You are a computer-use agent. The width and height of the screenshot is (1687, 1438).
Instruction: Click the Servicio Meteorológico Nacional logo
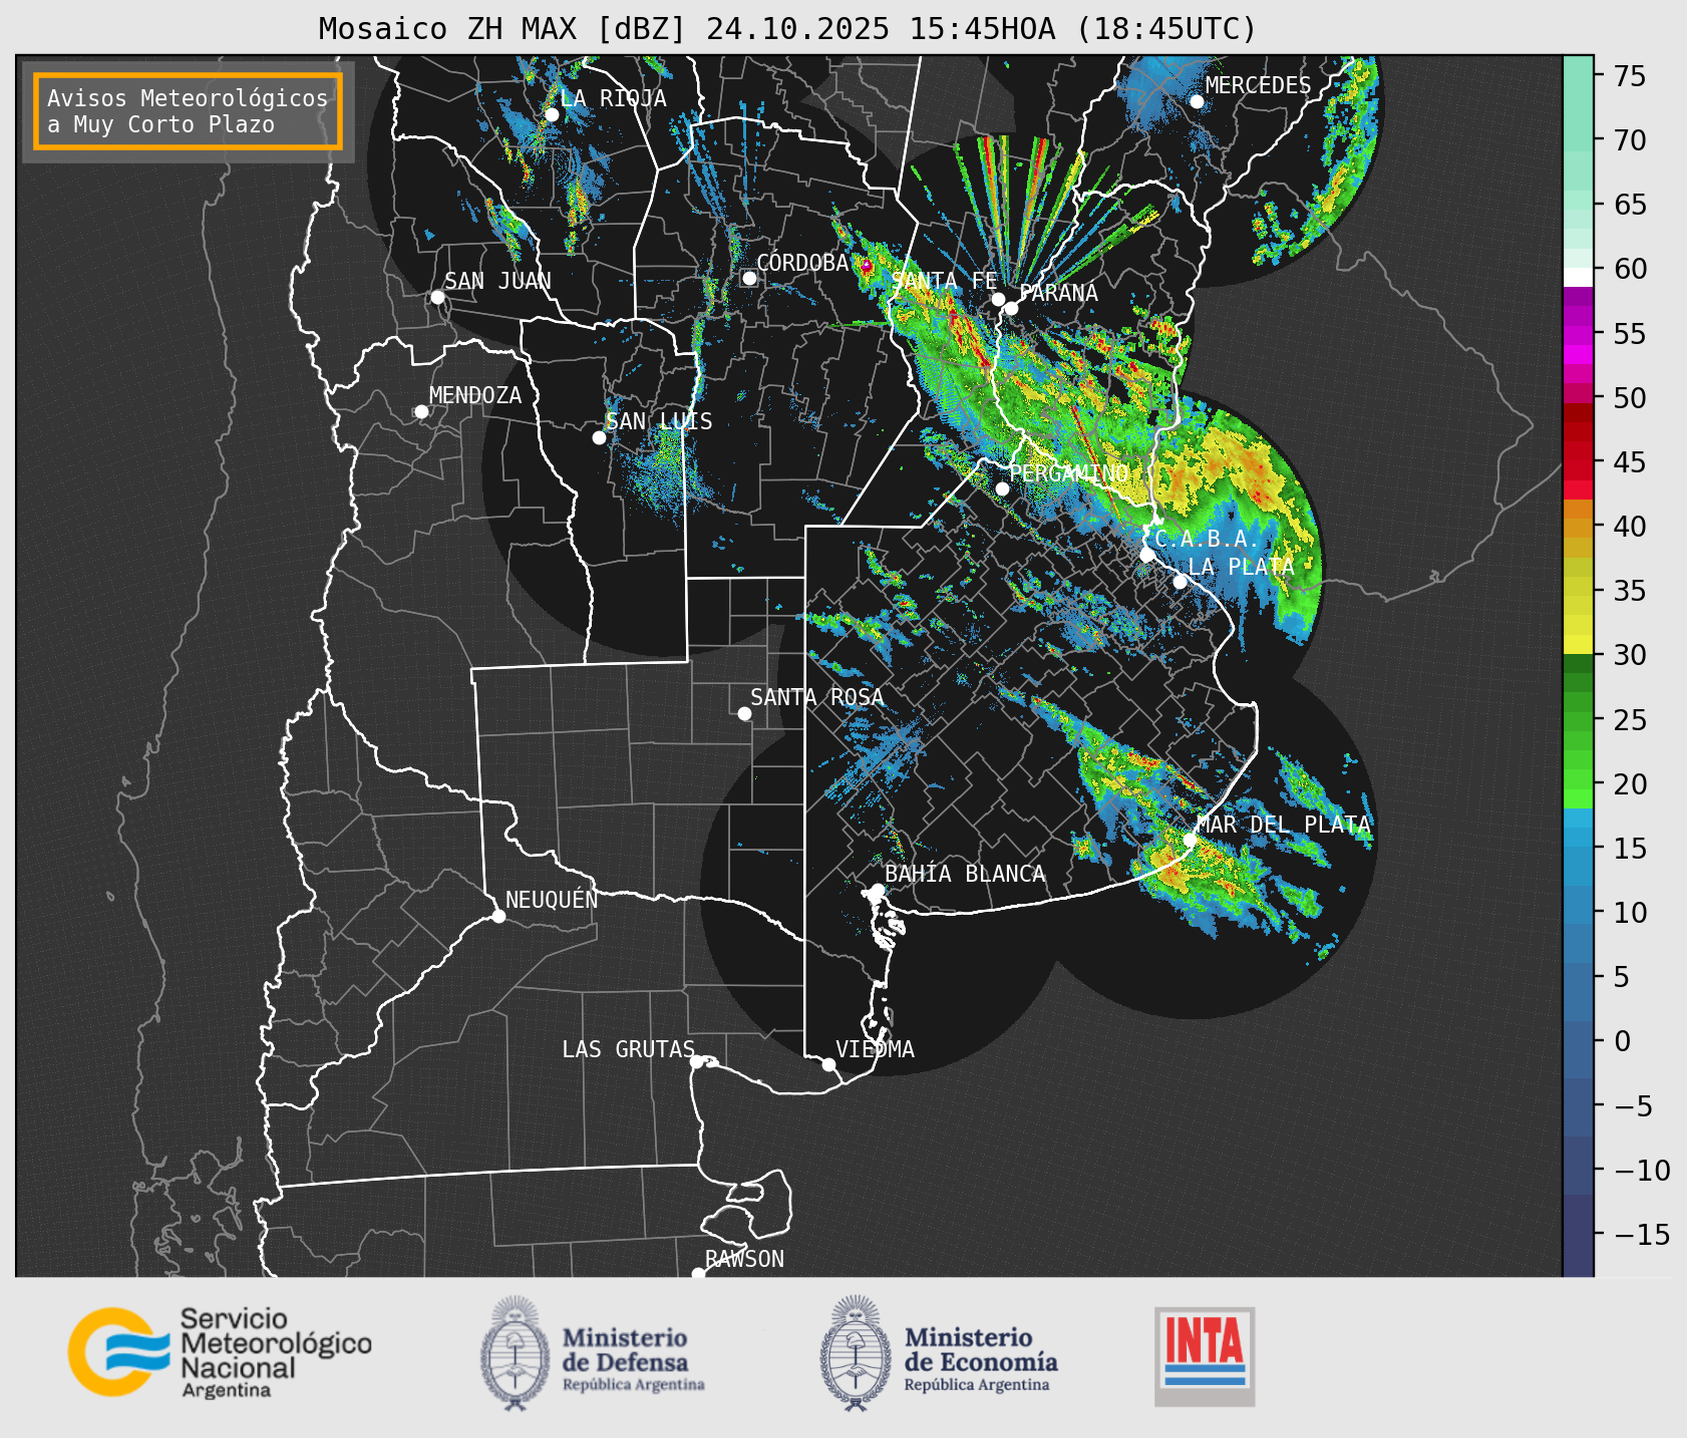click(x=219, y=1352)
